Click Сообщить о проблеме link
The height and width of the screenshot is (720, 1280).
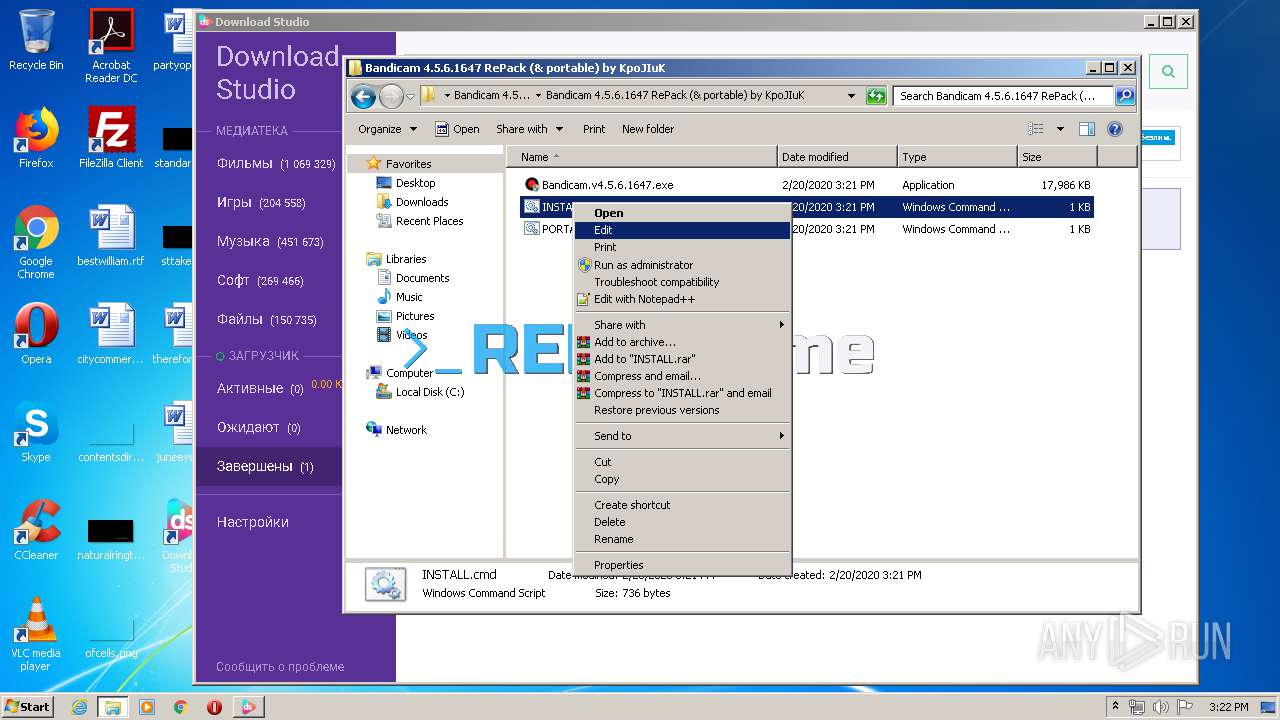(x=280, y=667)
